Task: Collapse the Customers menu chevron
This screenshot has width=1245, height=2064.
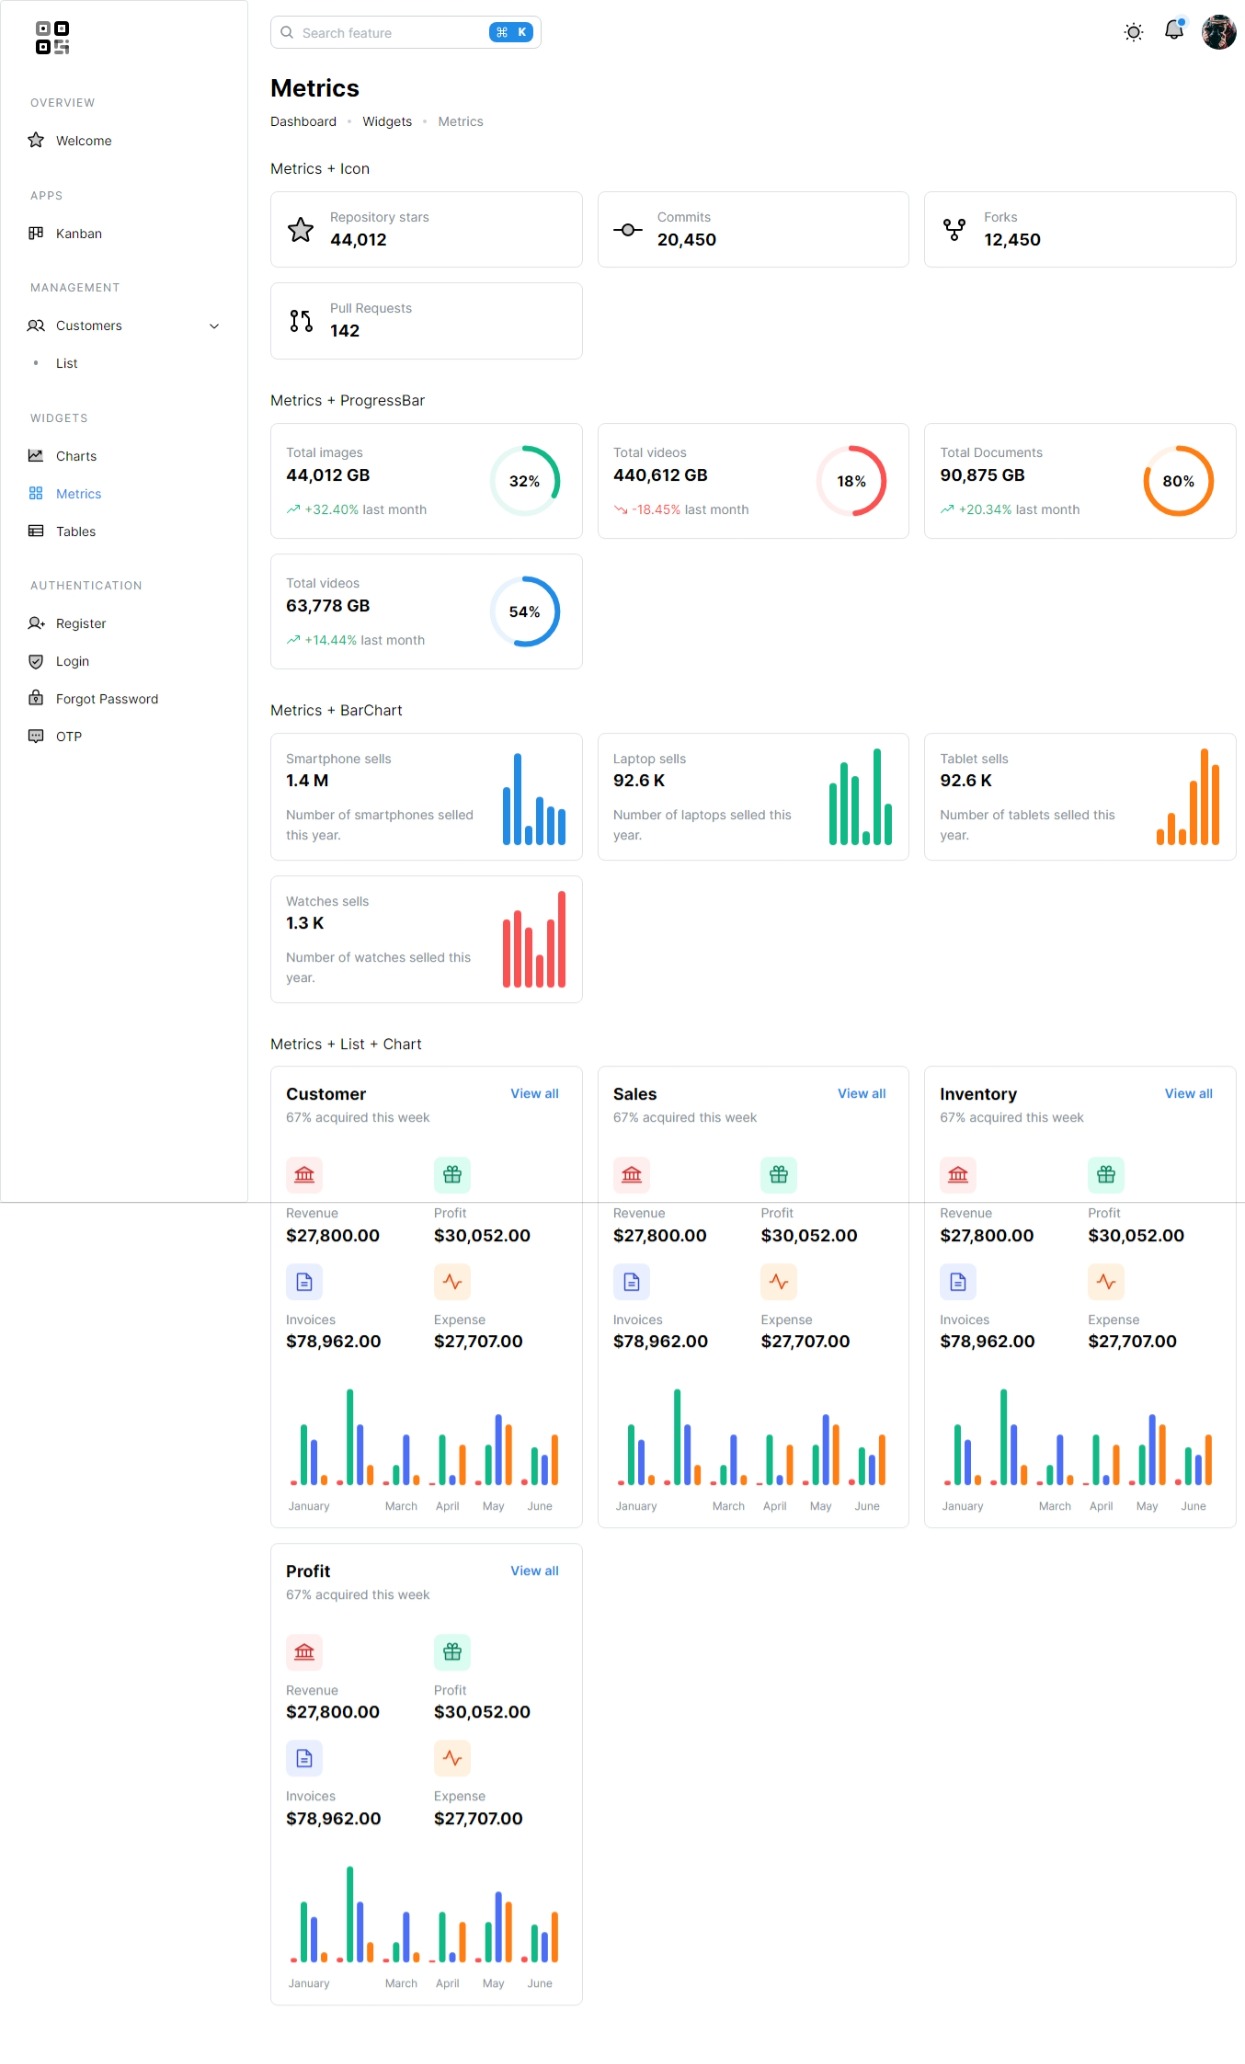Action: click(214, 326)
